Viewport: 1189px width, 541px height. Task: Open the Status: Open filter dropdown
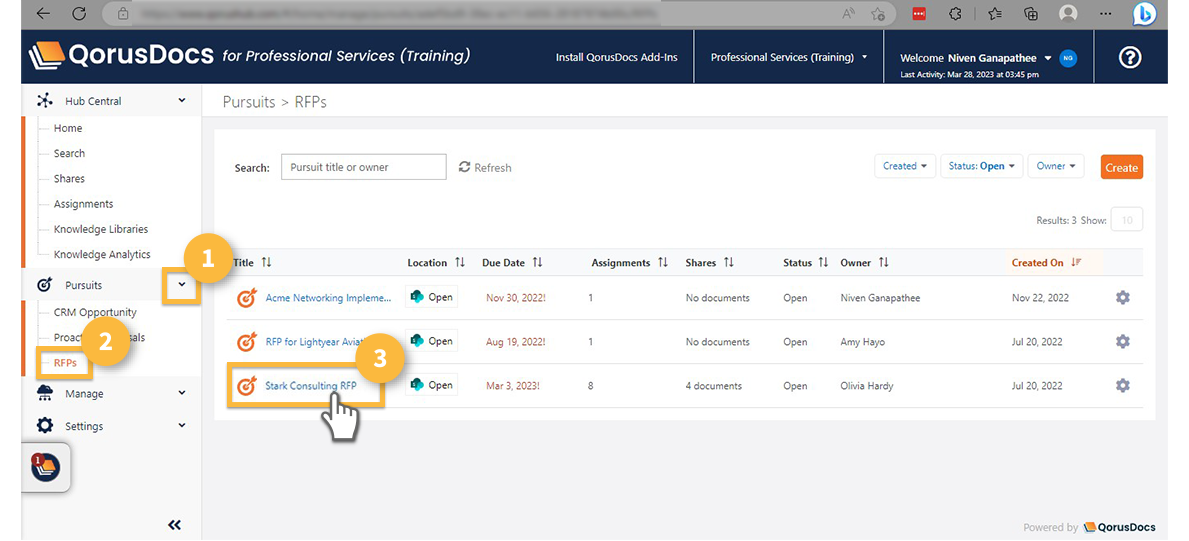[982, 166]
